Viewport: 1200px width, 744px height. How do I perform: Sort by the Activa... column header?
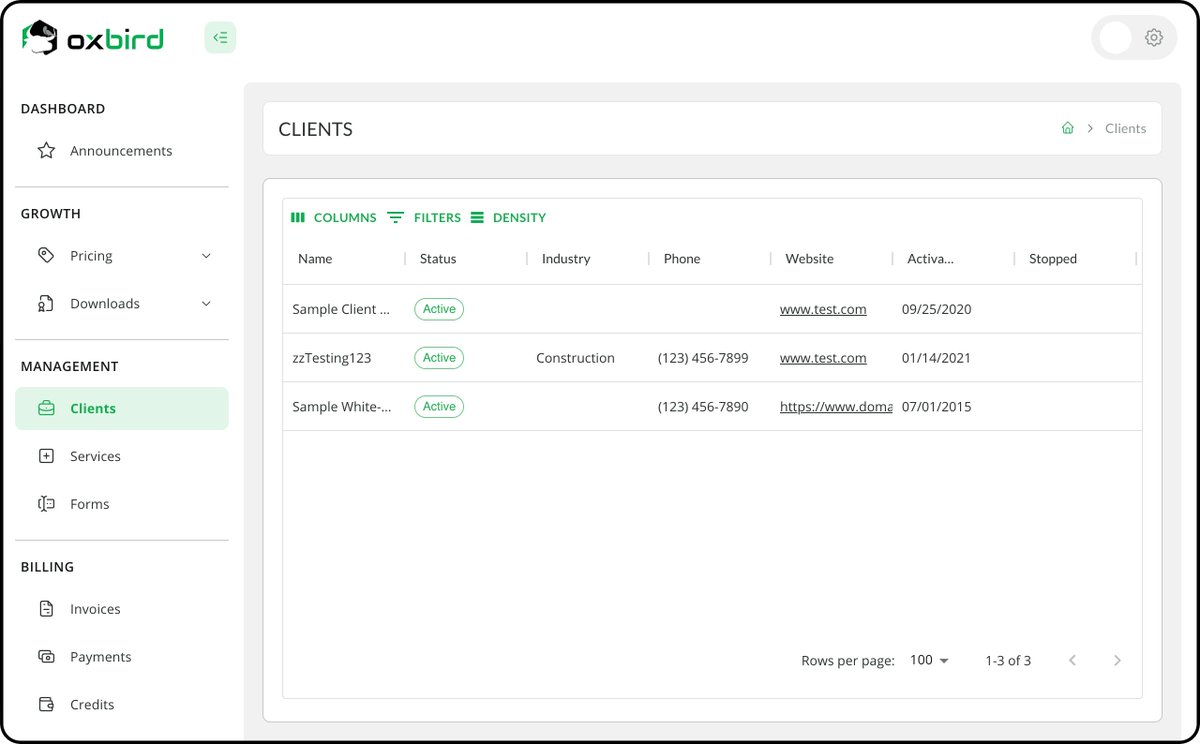click(930, 259)
